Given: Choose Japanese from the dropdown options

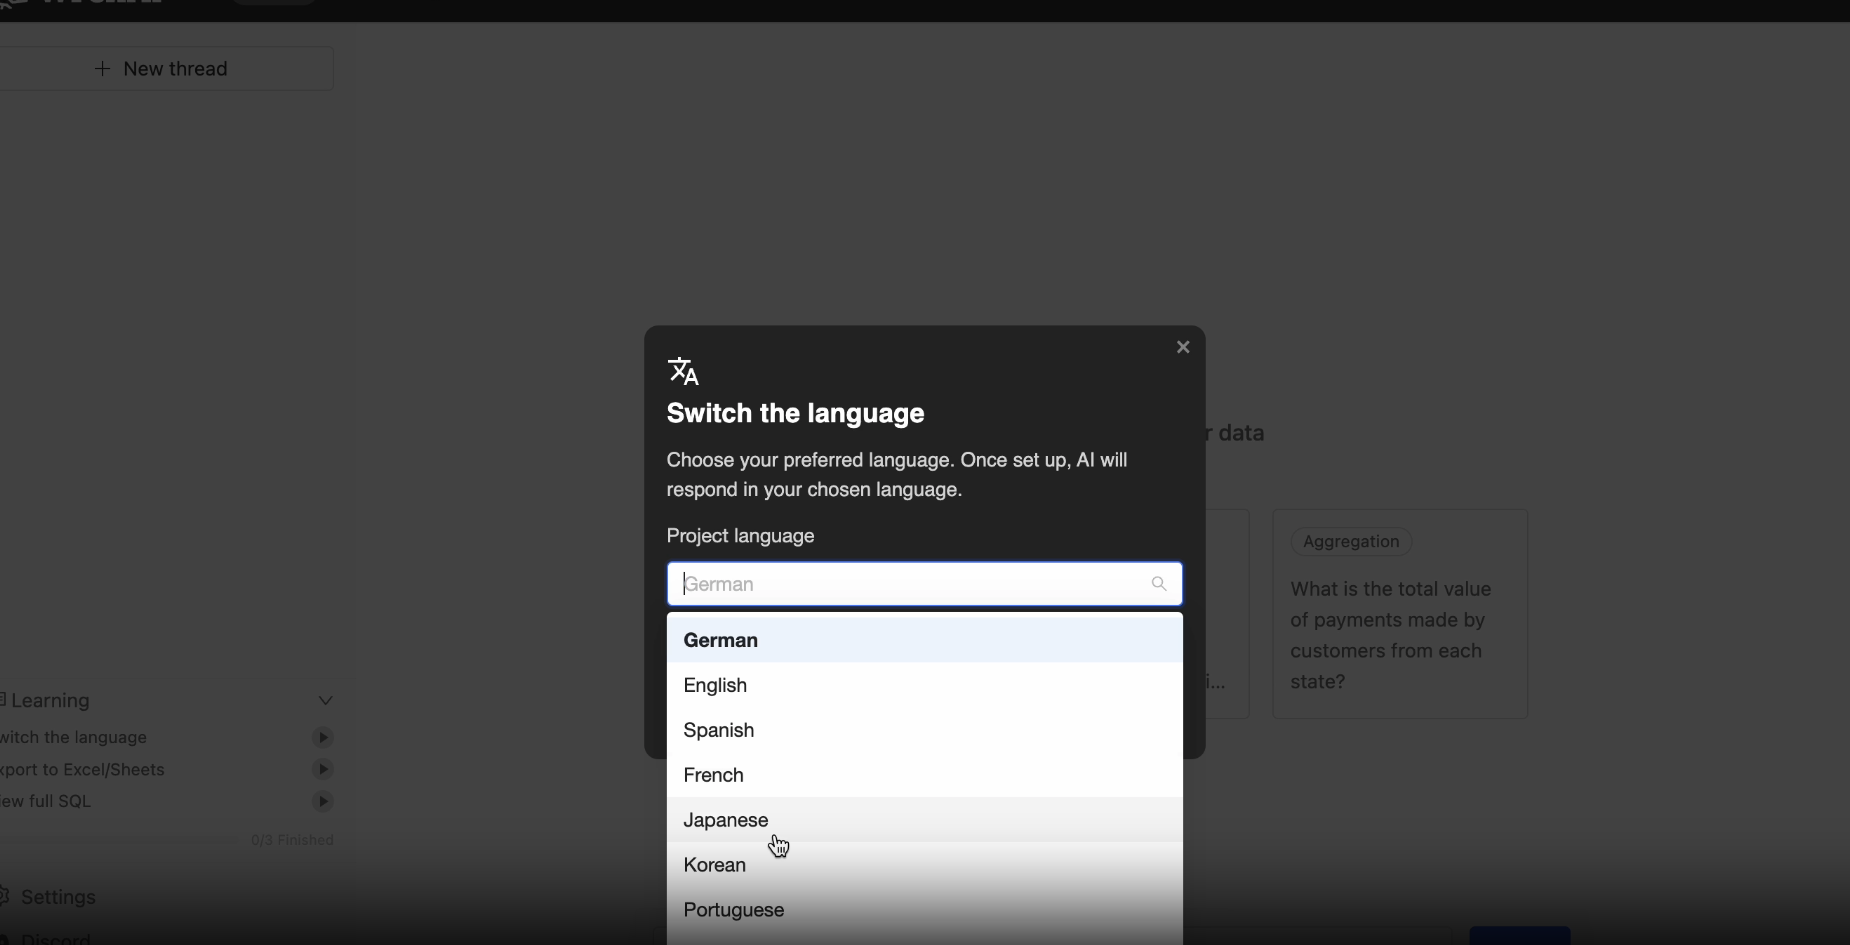Looking at the screenshot, I should click(725, 820).
